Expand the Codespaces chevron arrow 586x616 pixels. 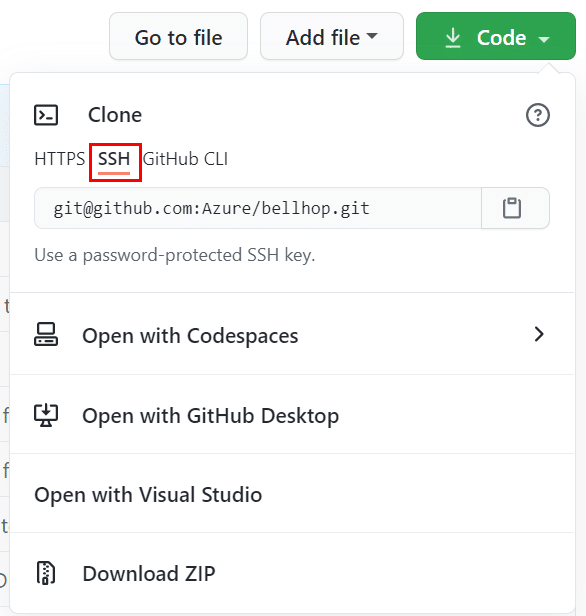tap(539, 334)
